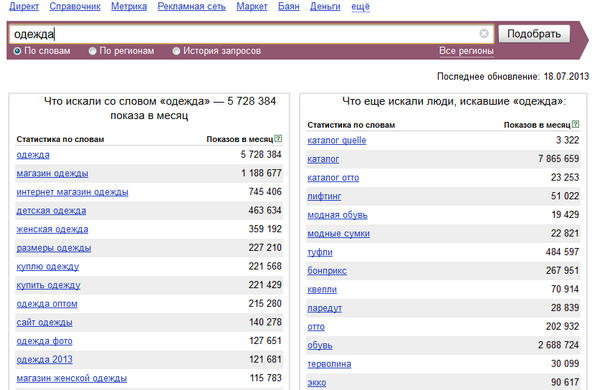This screenshot has width=600, height=390.
Task: Open the 'одежда оптом' keyword link
Action: coord(47,304)
